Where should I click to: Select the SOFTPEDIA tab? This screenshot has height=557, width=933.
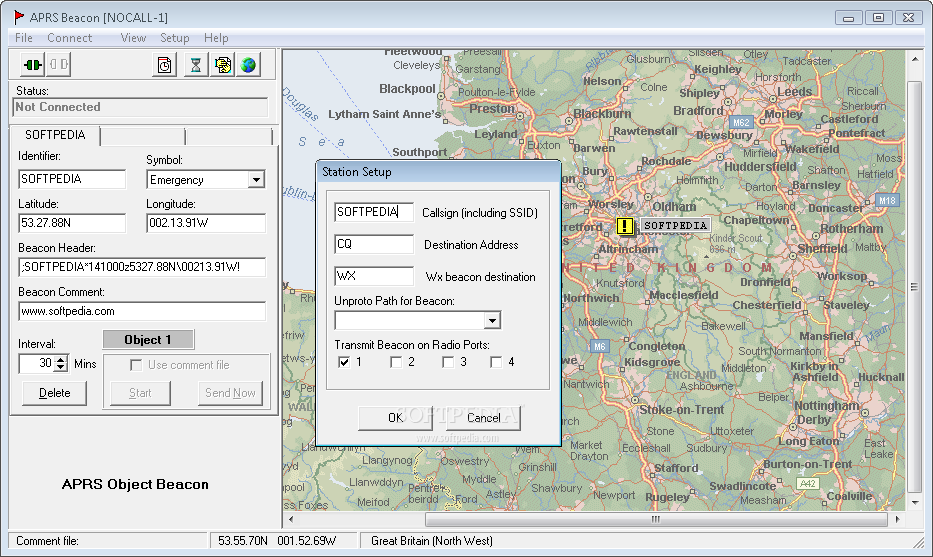click(x=55, y=135)
